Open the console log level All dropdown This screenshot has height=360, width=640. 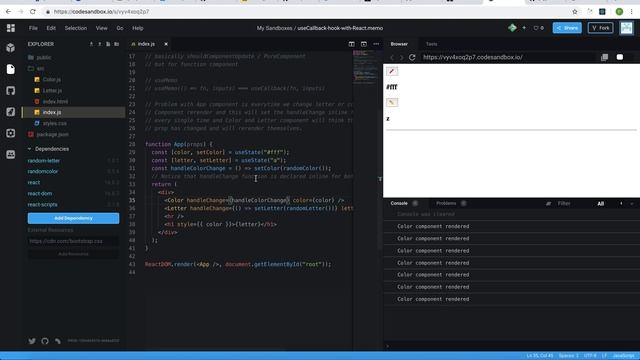click(x=600, y=203)
